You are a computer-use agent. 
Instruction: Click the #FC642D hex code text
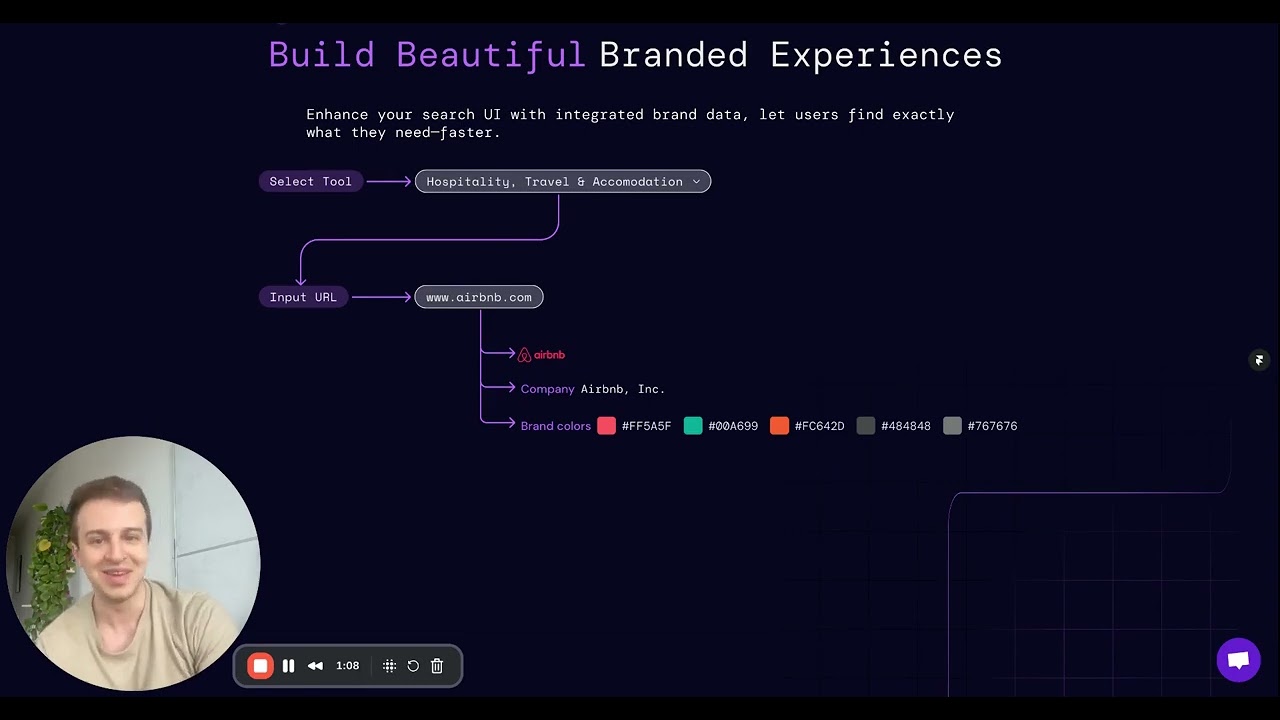820,426
